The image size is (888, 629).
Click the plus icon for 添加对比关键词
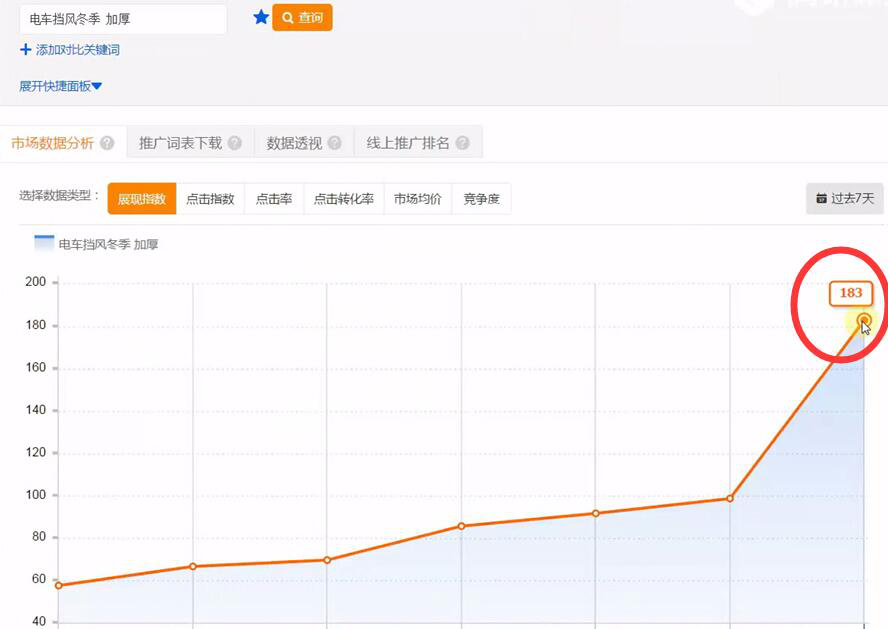25,50
